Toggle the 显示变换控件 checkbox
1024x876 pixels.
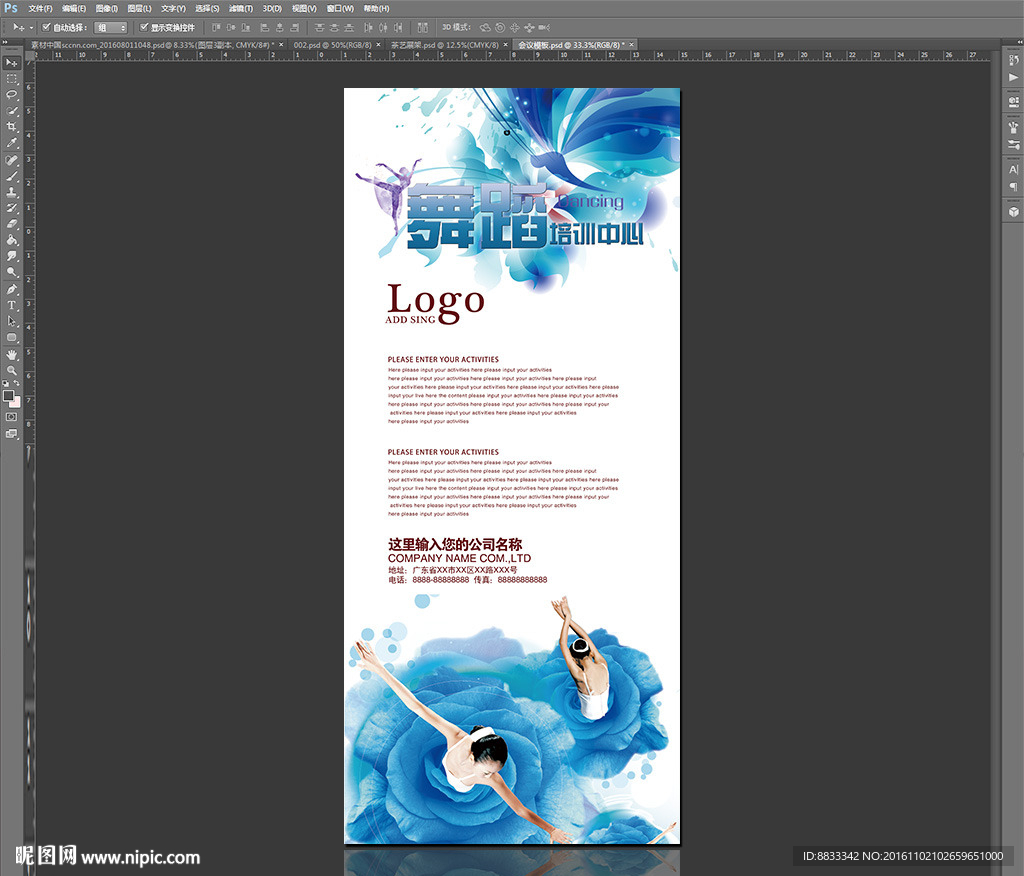point(144,27)
